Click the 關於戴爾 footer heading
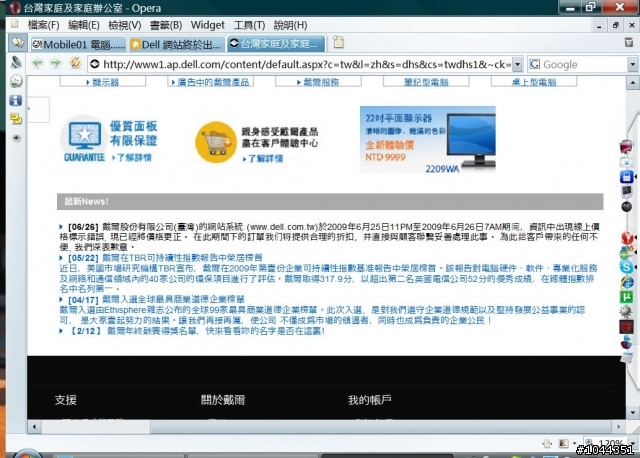640x458 pixels. point(223,400)
